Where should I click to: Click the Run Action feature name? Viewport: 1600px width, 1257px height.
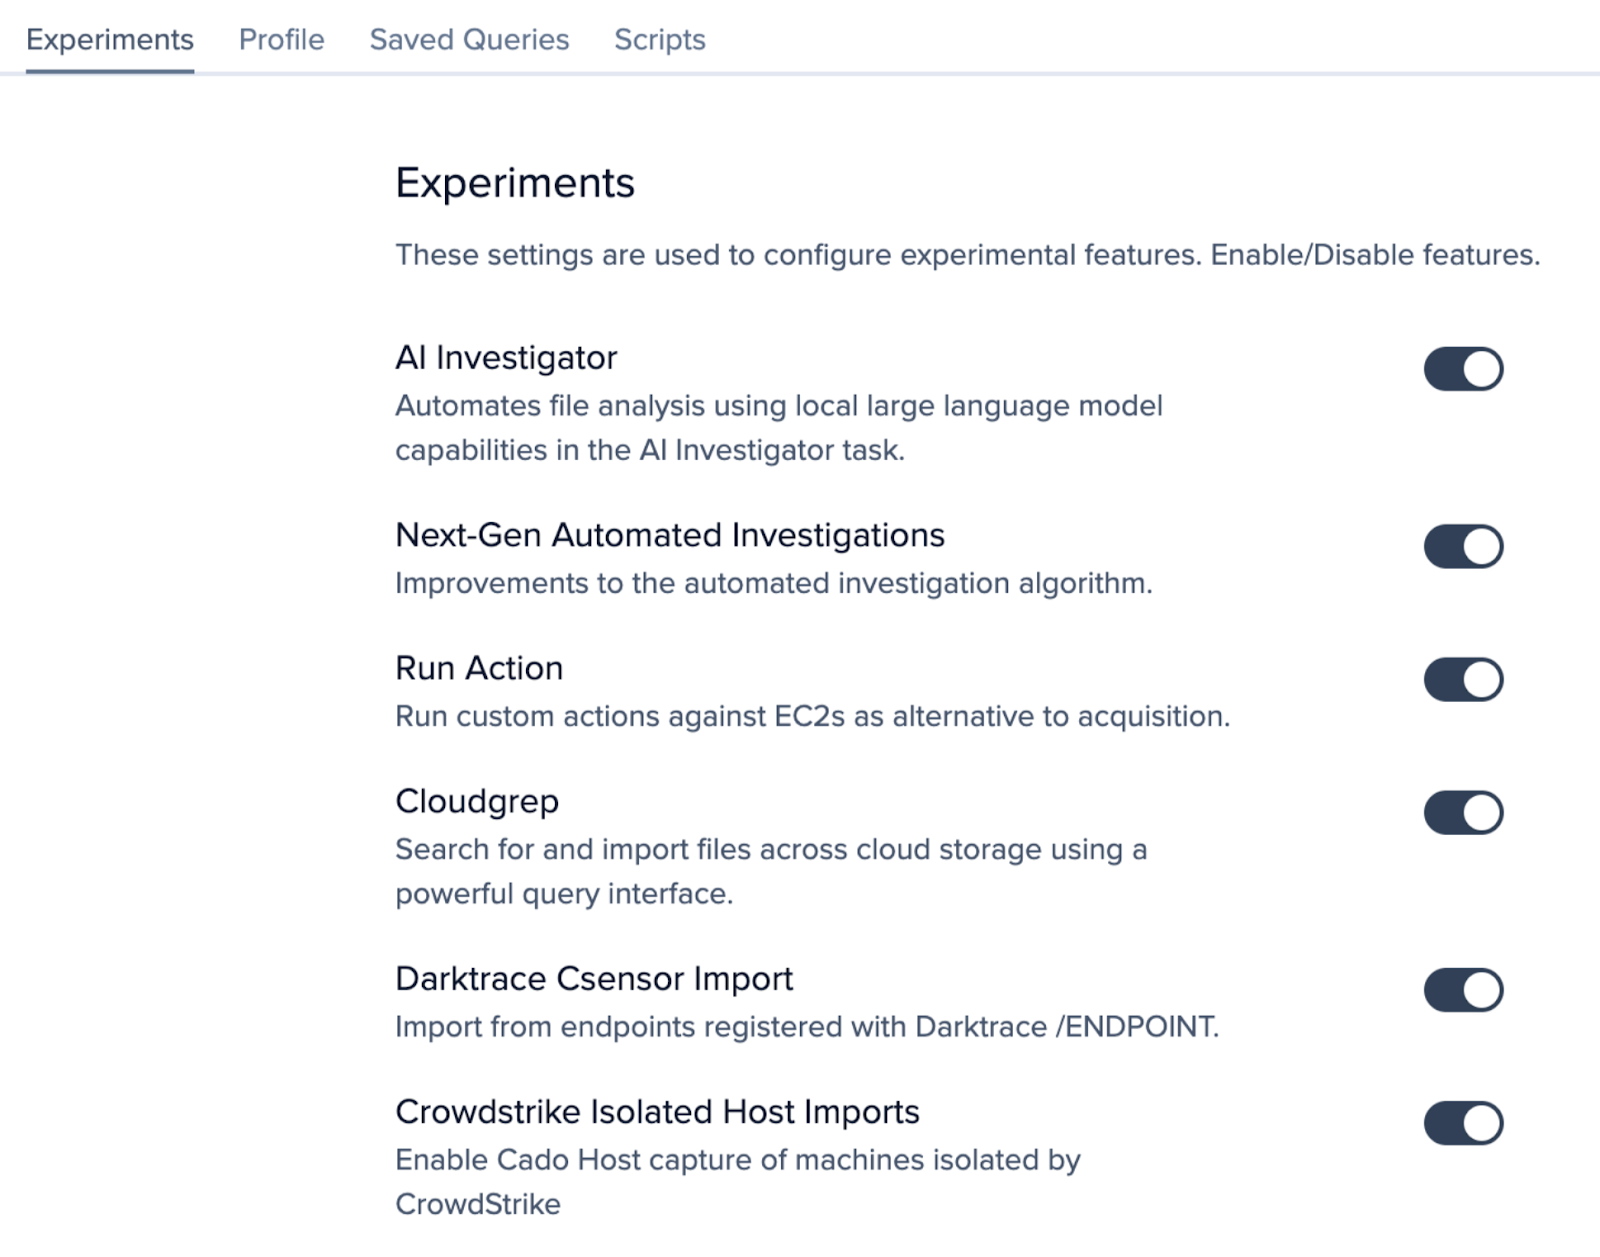tap(479, 668)
